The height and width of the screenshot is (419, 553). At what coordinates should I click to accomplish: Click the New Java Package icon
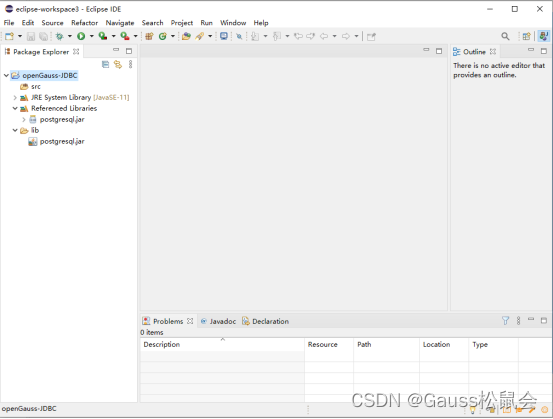[x=150, y=36]
